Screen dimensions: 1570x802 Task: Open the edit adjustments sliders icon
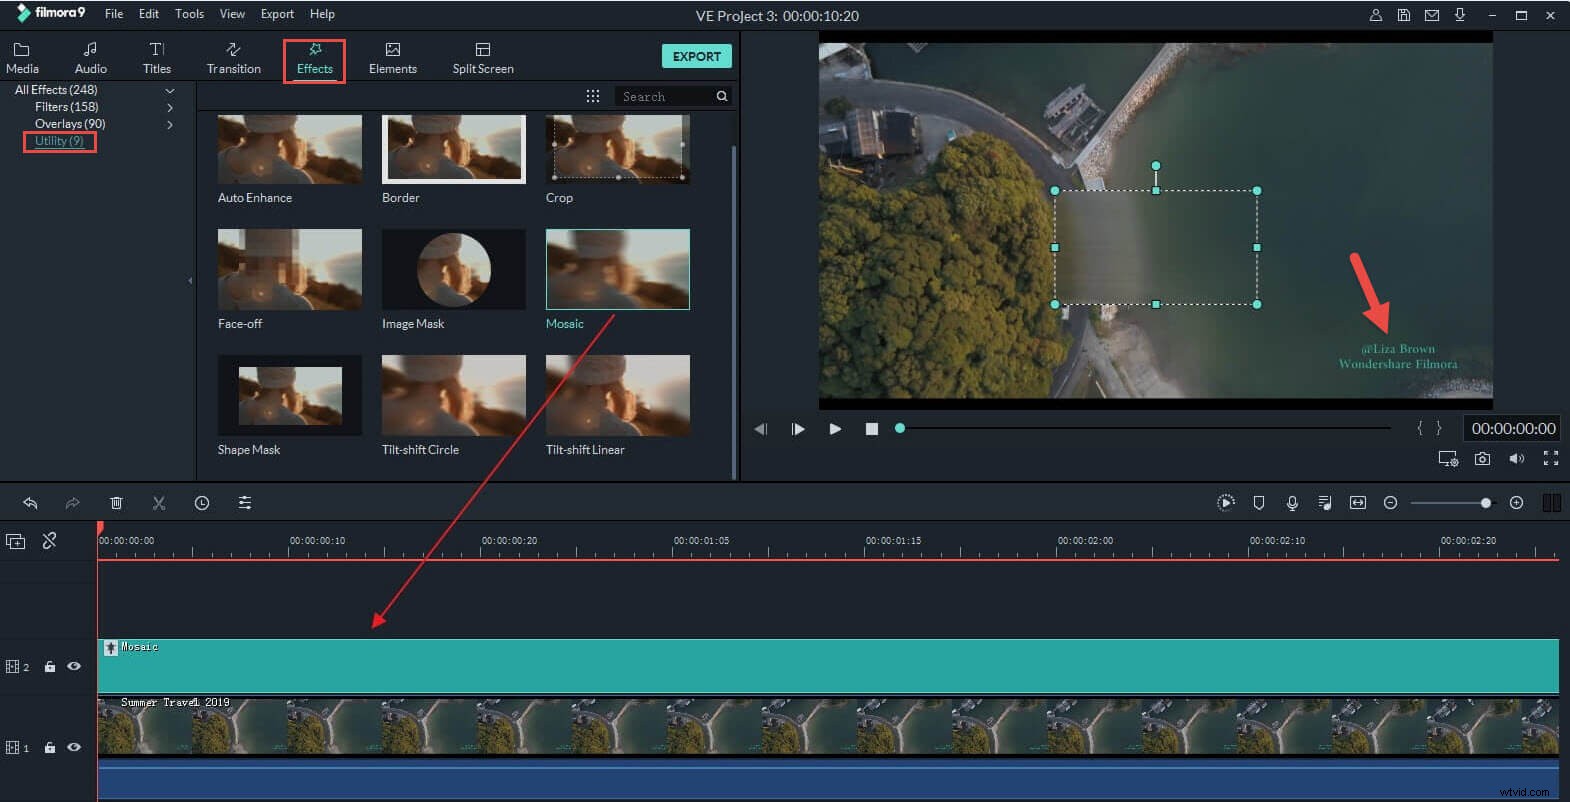[x=245, y=503]
